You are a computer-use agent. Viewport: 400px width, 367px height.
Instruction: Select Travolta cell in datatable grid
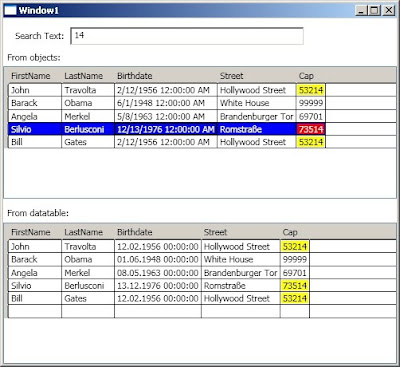[x=88, y=246]
